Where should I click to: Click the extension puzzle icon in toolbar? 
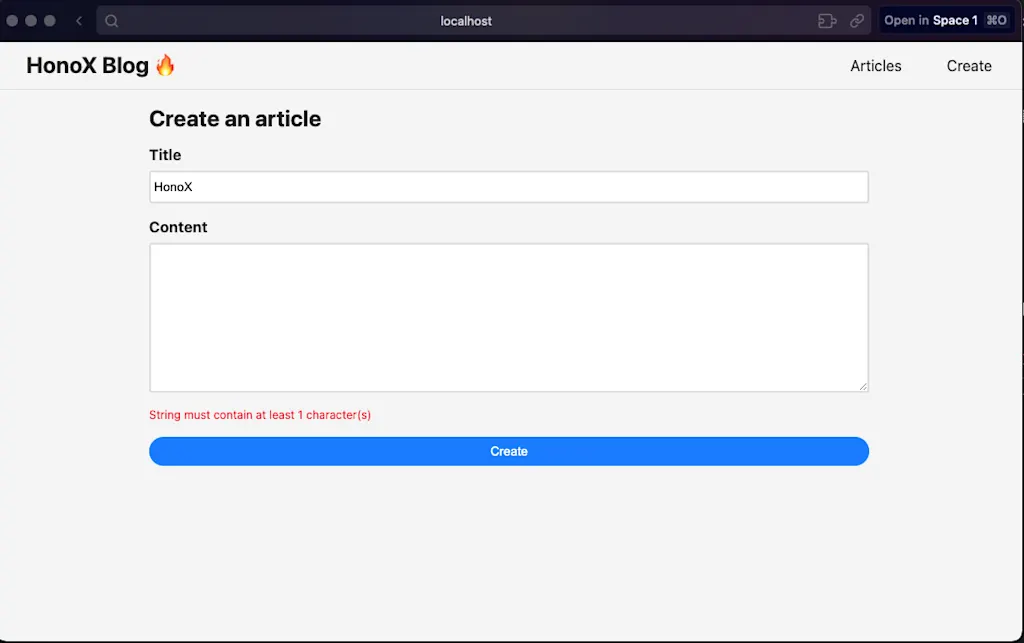(827, 21)
